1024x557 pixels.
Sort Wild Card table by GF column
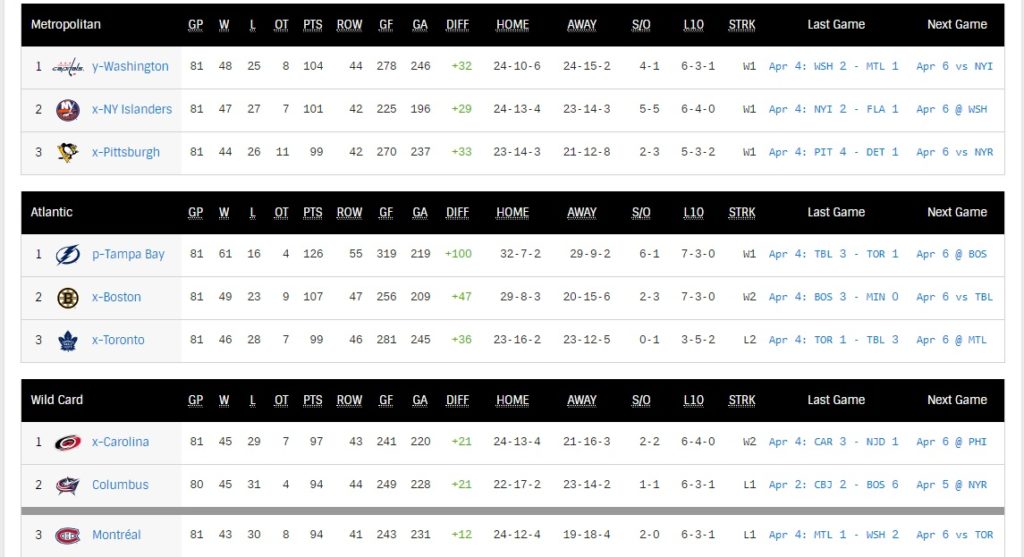pyautogui.click(x=386, y=400)
